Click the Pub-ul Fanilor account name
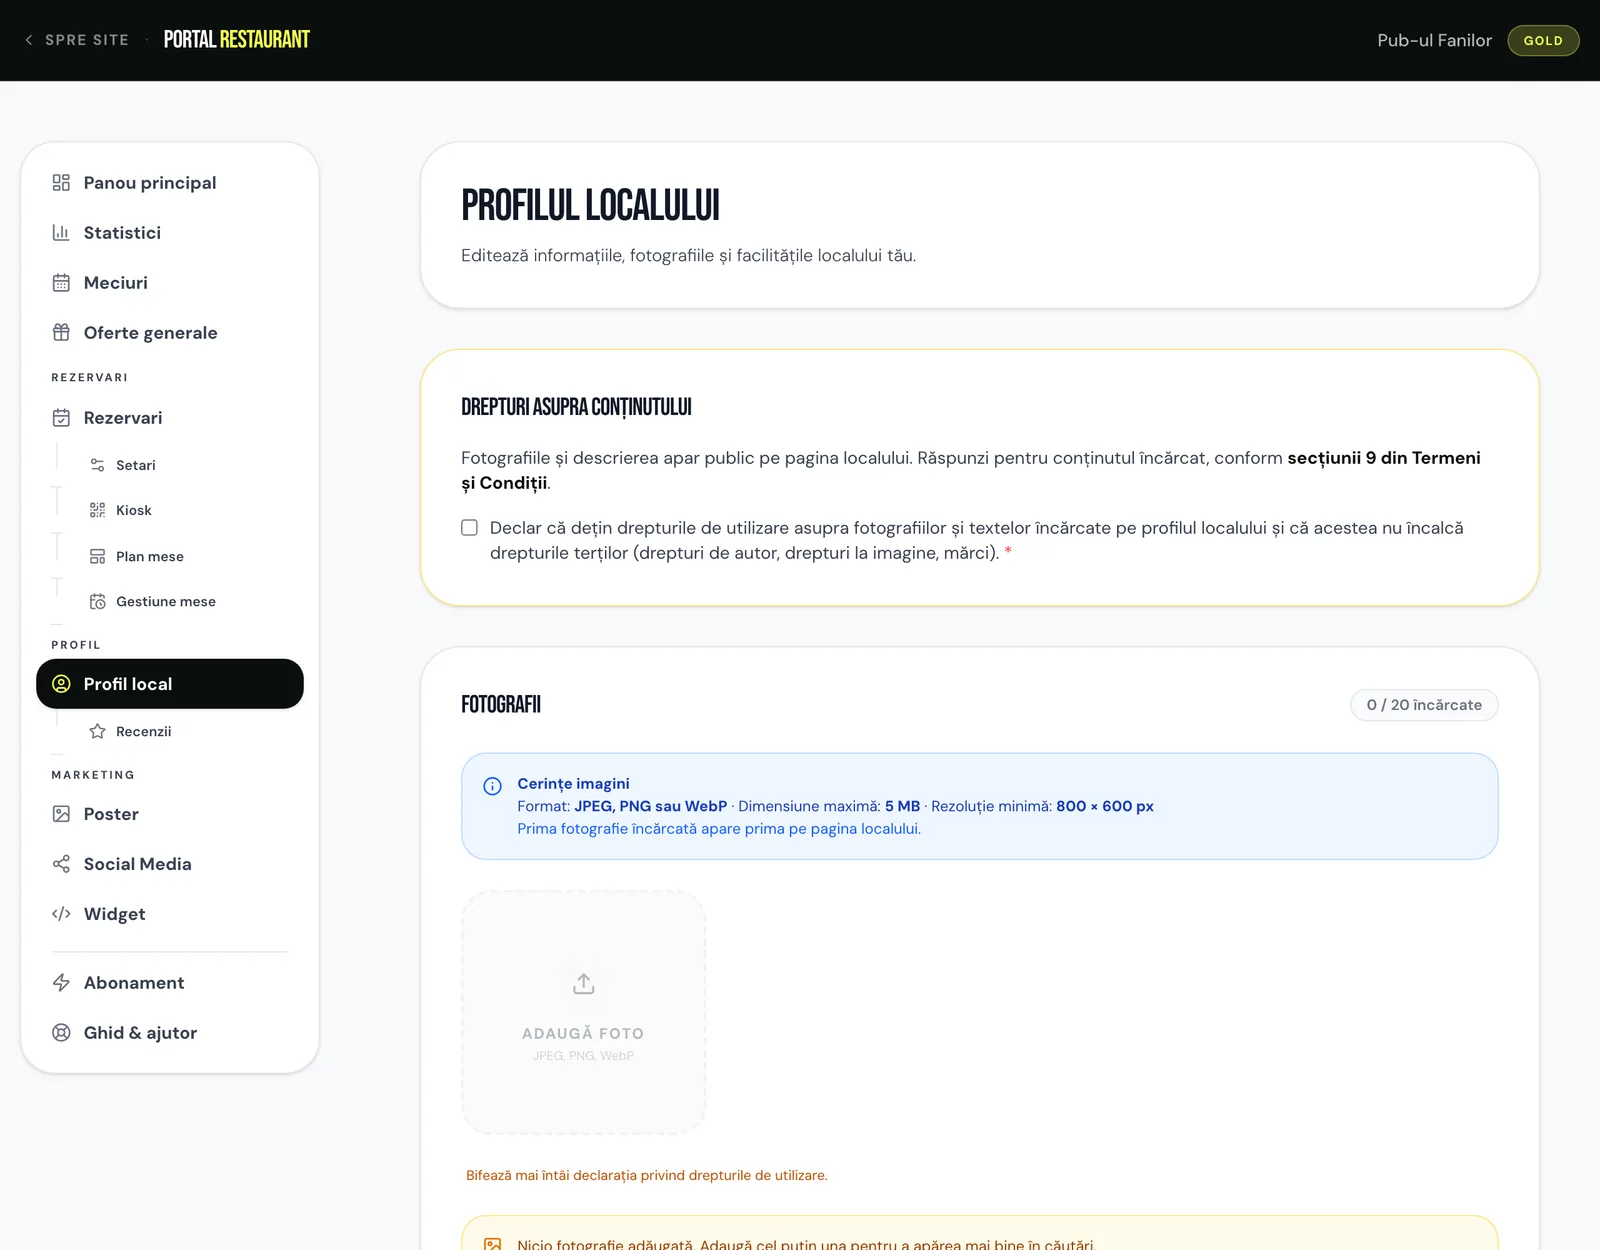This screenshot has width=1600, height=1250. tap(1434, 40)
